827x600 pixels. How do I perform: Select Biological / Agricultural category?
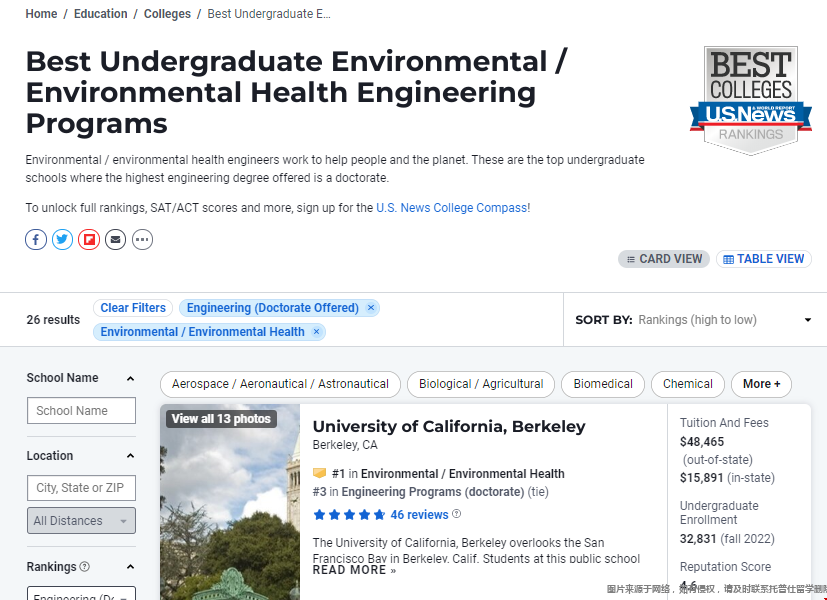[x=481, y=384]
